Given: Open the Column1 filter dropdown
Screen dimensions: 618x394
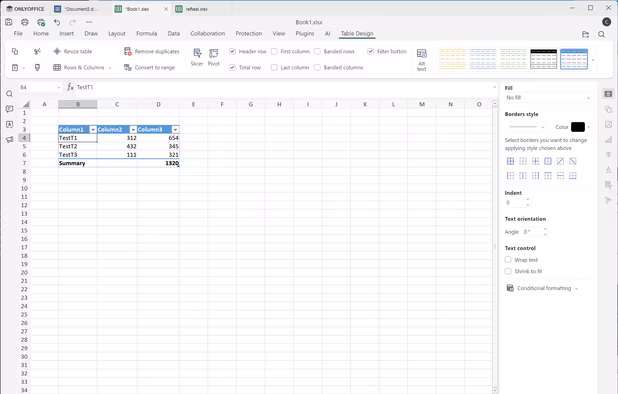Looking at the screenshot, I should coord(93,130).
